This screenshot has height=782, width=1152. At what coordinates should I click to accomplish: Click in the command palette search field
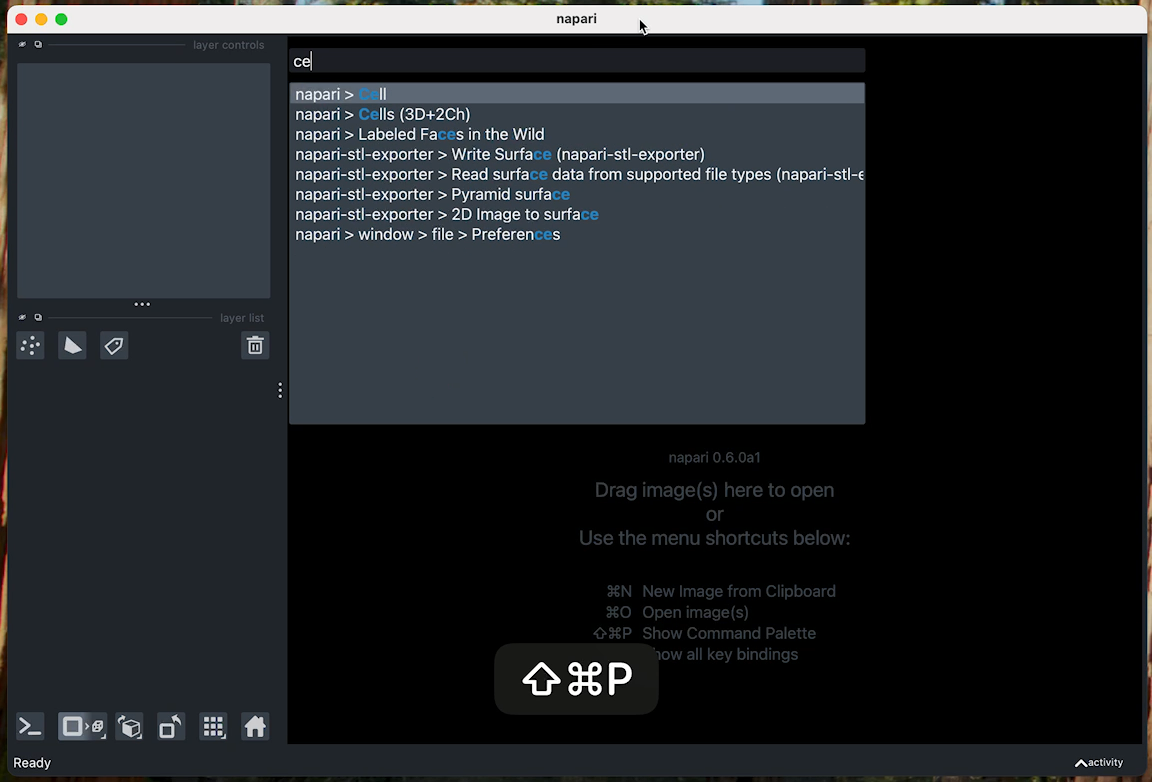(x=576, y=61)
